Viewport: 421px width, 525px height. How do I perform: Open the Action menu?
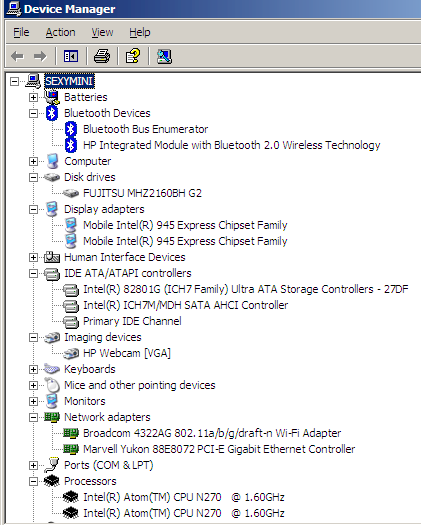pyautogui.click(x=61, y=32)
